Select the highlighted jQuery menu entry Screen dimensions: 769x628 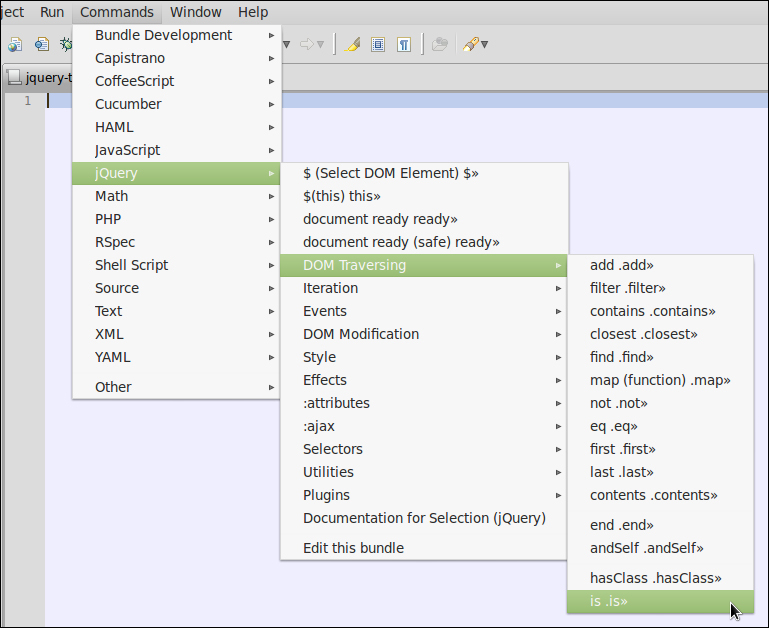(177, 173)
